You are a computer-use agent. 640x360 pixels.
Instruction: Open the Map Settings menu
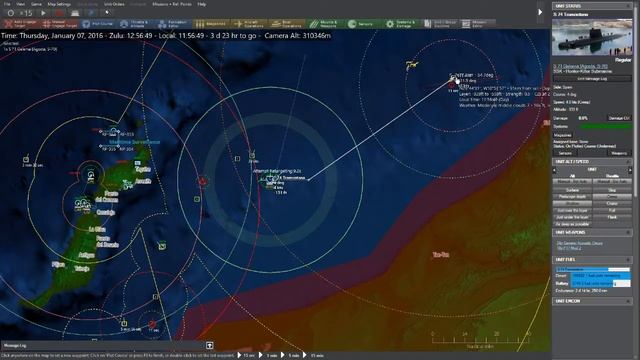59,4
